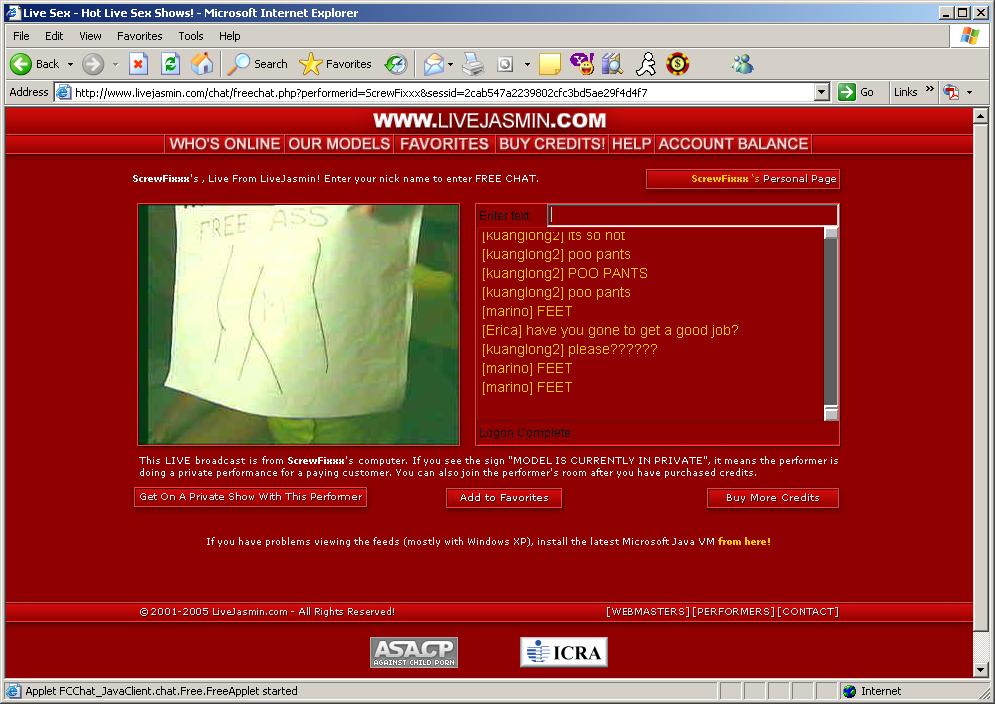Launch the Yahoo Messenger smiley icon

[582, 63]
